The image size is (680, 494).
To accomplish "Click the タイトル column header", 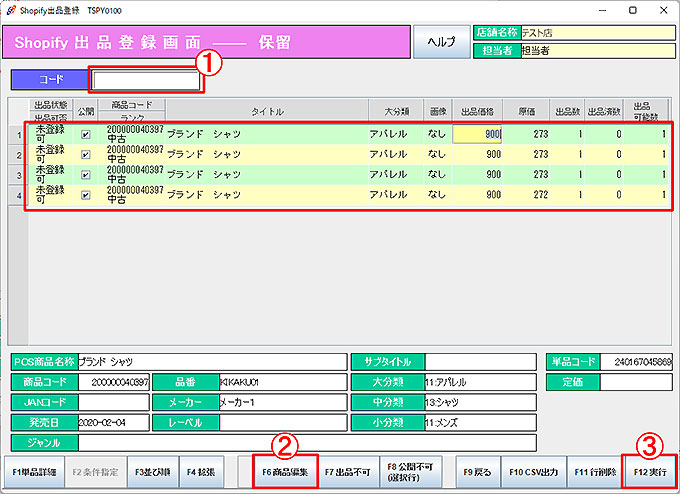I will [x=267, y=111].
